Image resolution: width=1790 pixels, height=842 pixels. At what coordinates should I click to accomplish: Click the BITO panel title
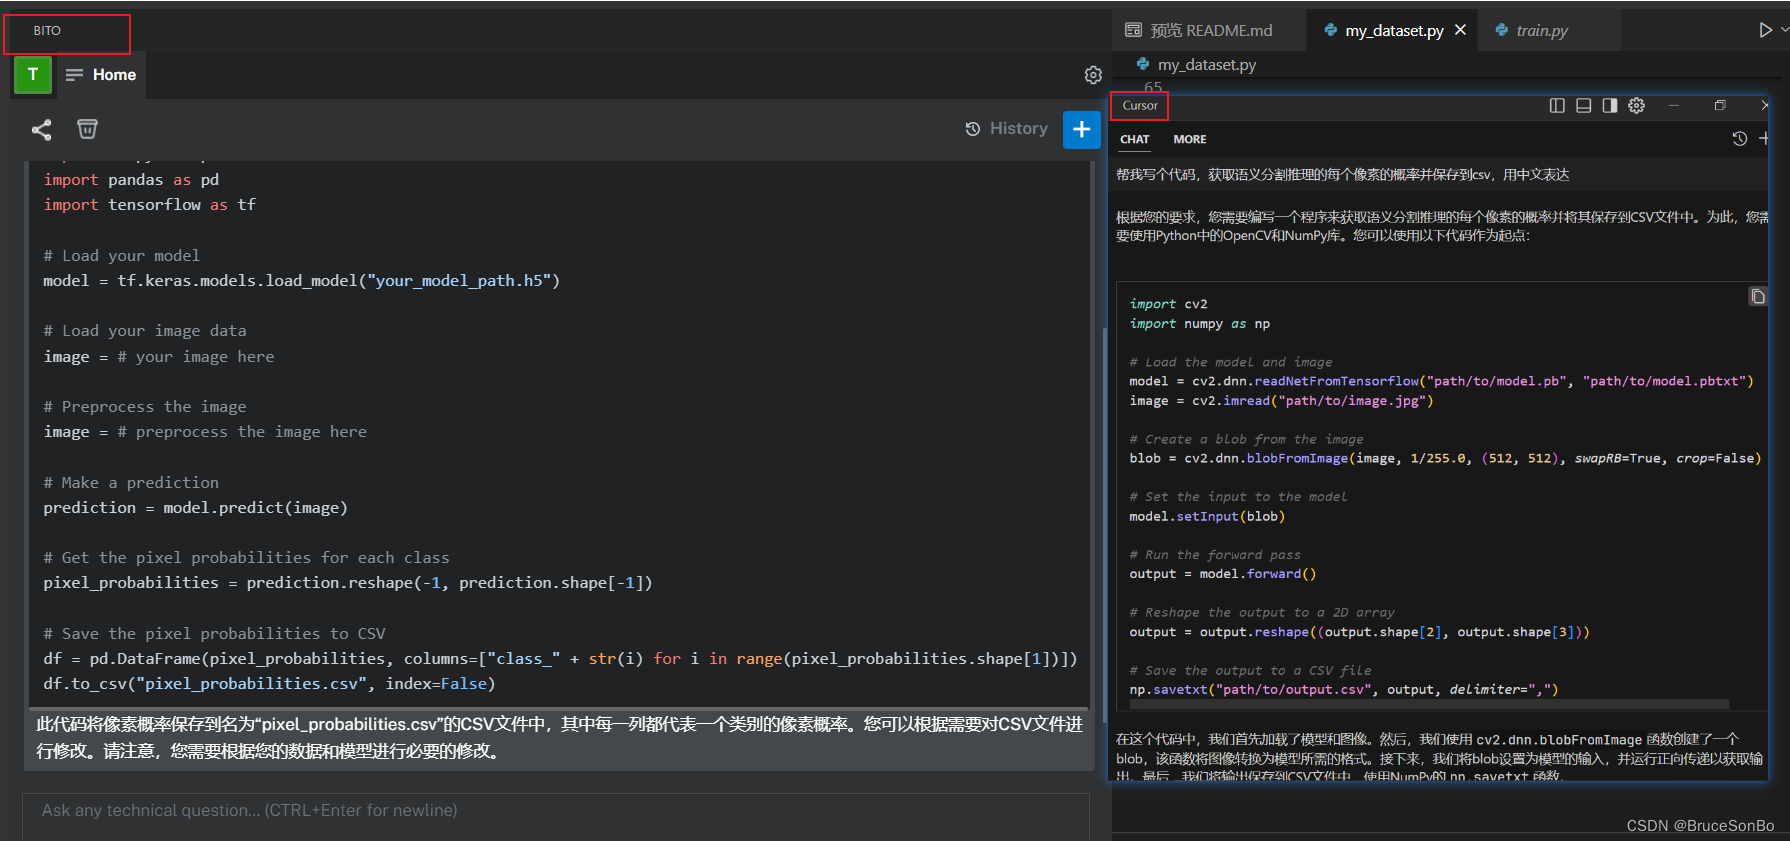coord(47,31)
